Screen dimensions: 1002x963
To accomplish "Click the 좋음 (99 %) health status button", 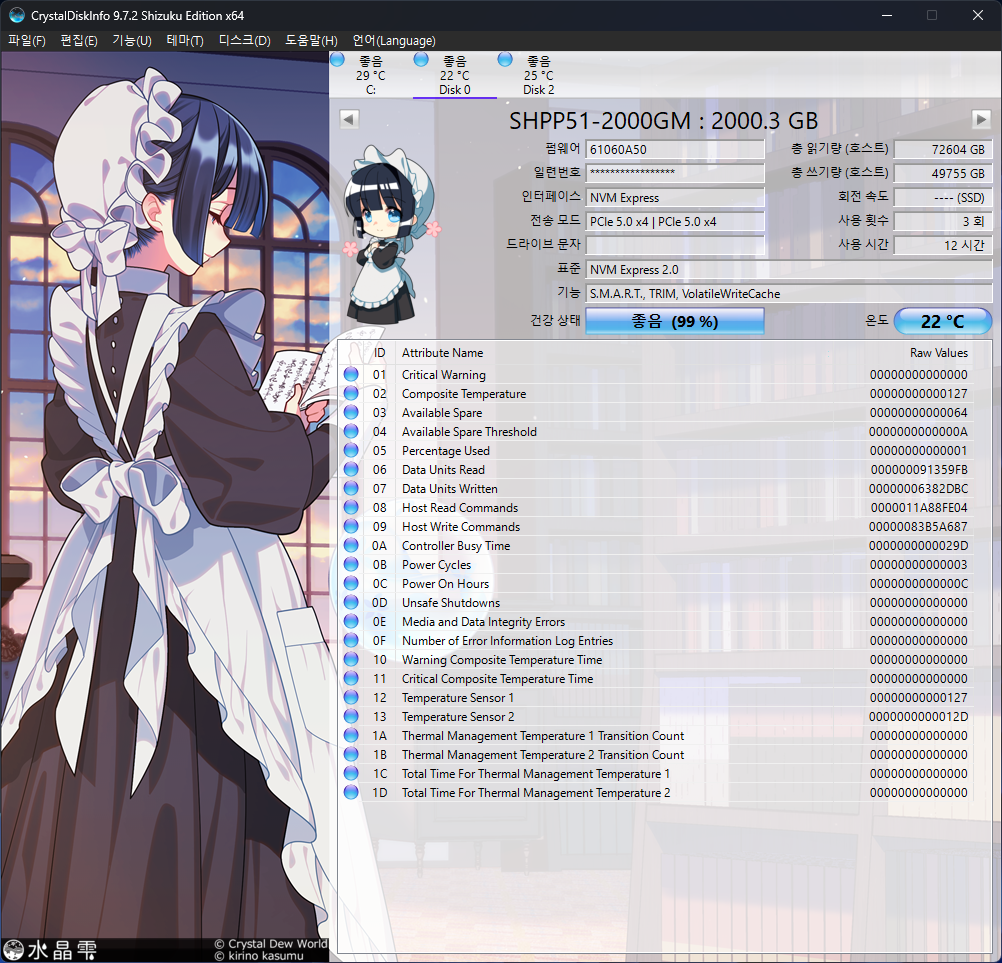I will click(x=674, y=322).
